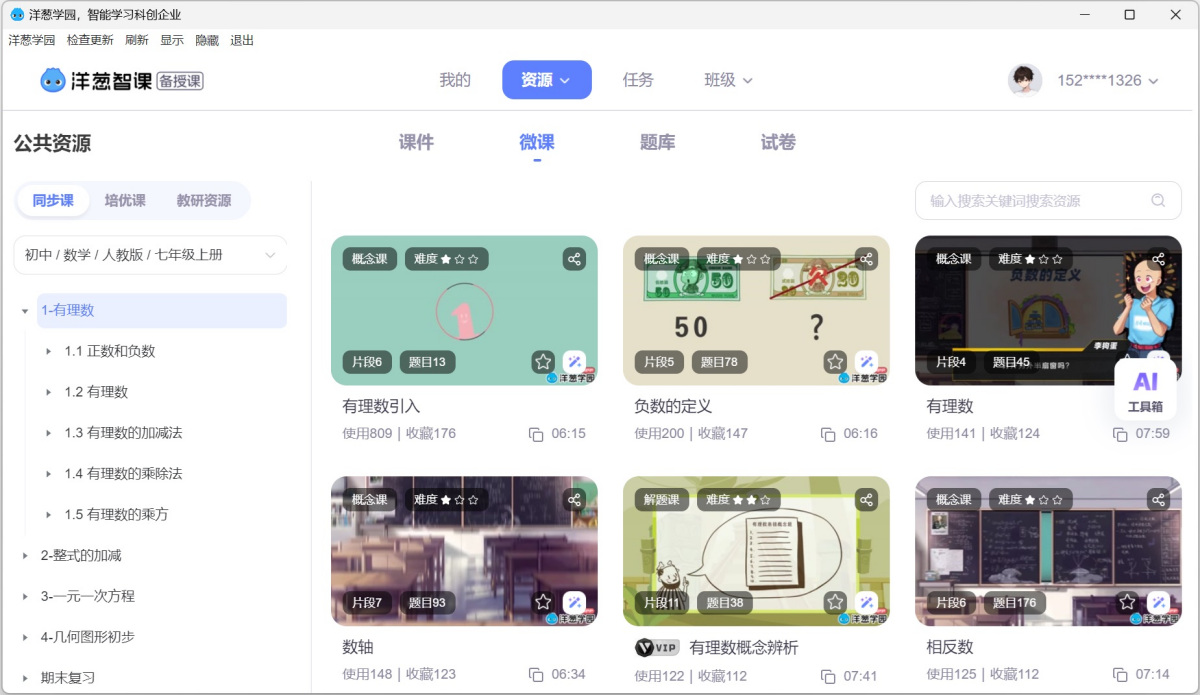Screen dimensions: 1200x695
Task: Click the VIP badge on 有理数概念辨析
Action: tap(657, 647)
